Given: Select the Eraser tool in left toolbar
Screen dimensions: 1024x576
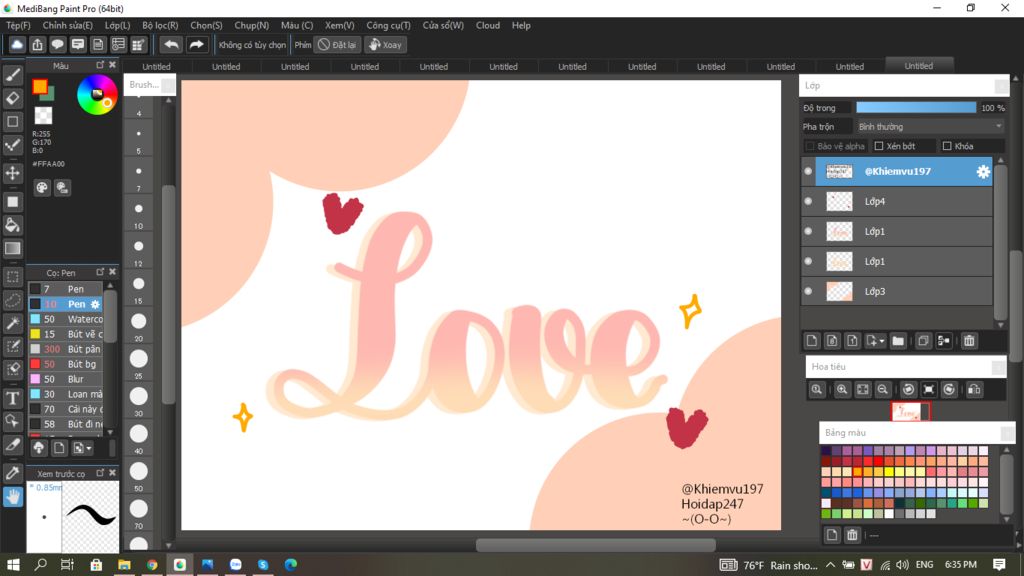Looking at the screenshot, I should pyautogui.click(x=12, y=99).
